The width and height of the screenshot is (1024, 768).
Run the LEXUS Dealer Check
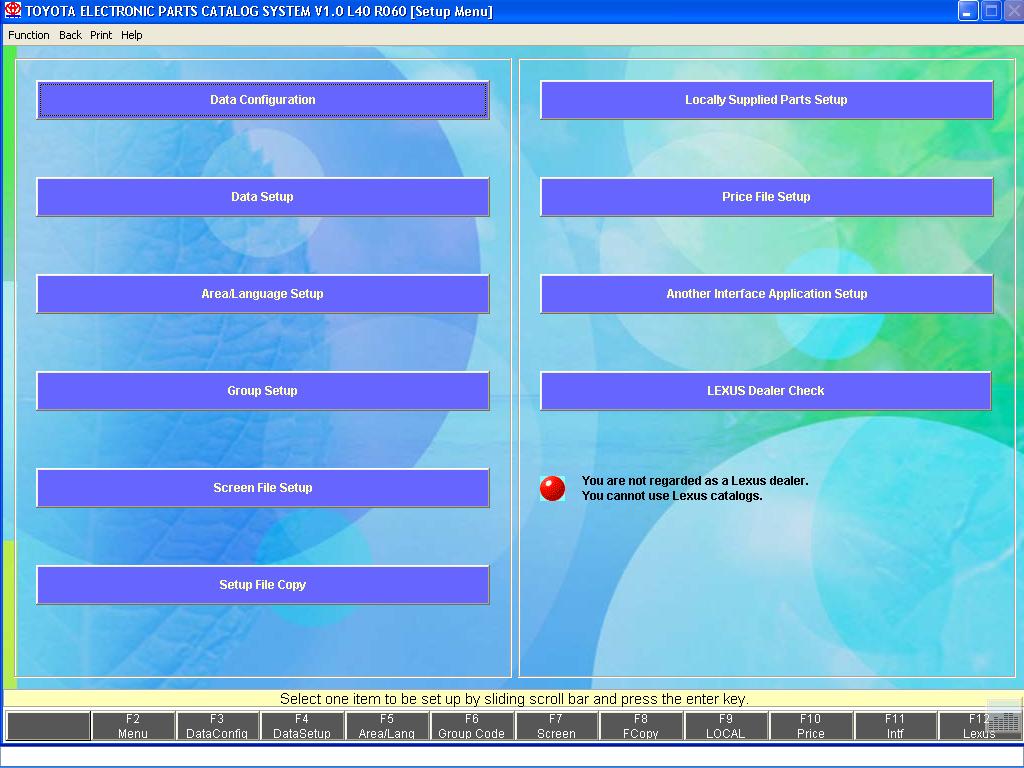pyautogui.click(x=766, y=391)
